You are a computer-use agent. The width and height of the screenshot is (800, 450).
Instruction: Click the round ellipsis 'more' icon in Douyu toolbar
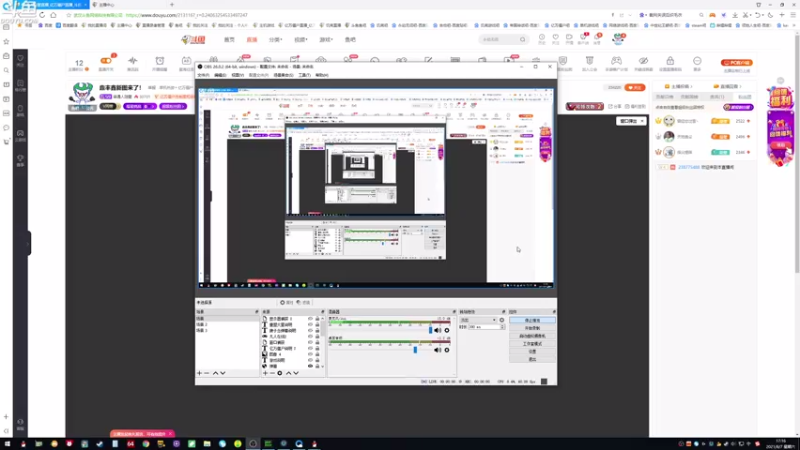[697, 61]
